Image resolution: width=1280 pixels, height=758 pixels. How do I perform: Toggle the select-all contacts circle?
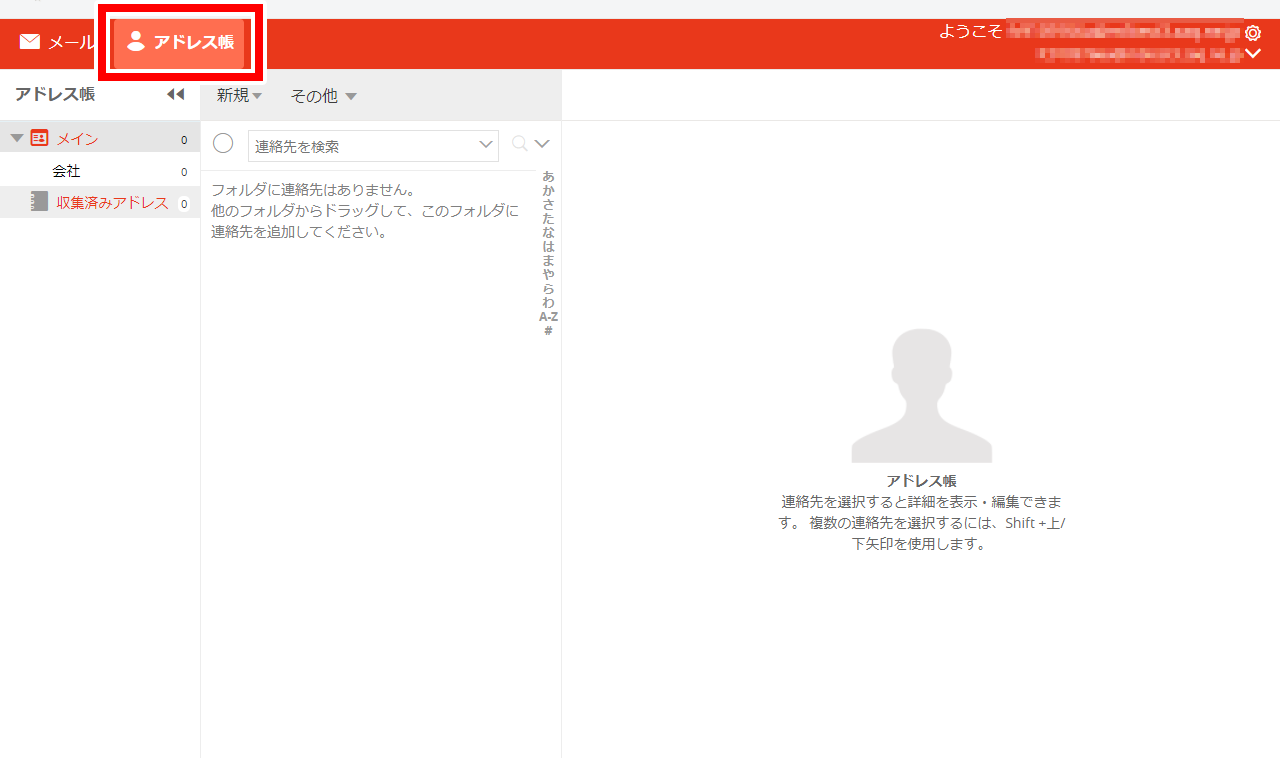(223, 144)
